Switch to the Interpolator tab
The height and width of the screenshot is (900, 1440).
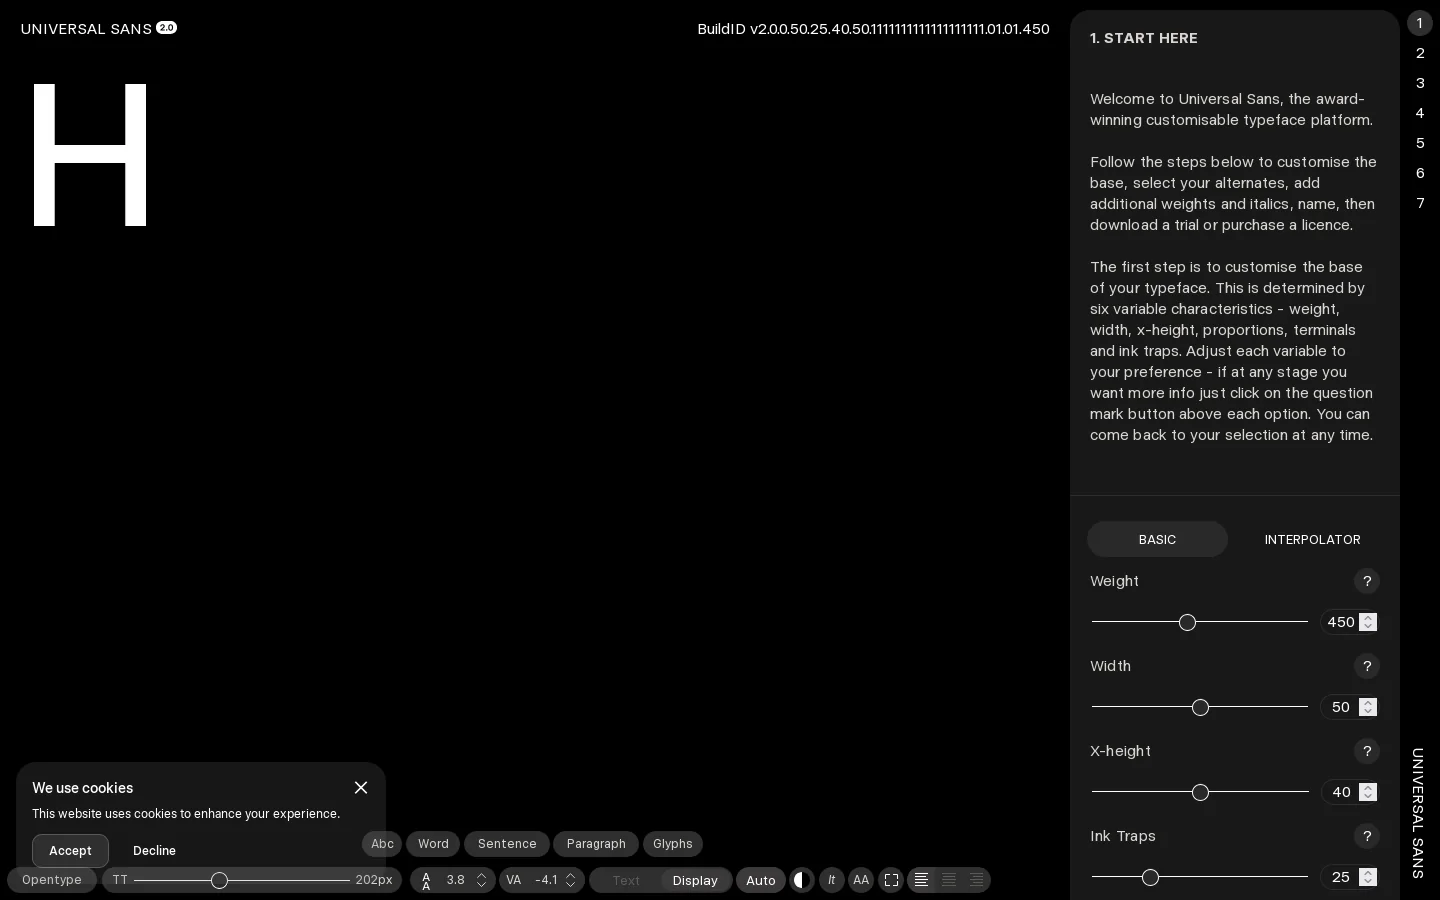(1312, 539)
